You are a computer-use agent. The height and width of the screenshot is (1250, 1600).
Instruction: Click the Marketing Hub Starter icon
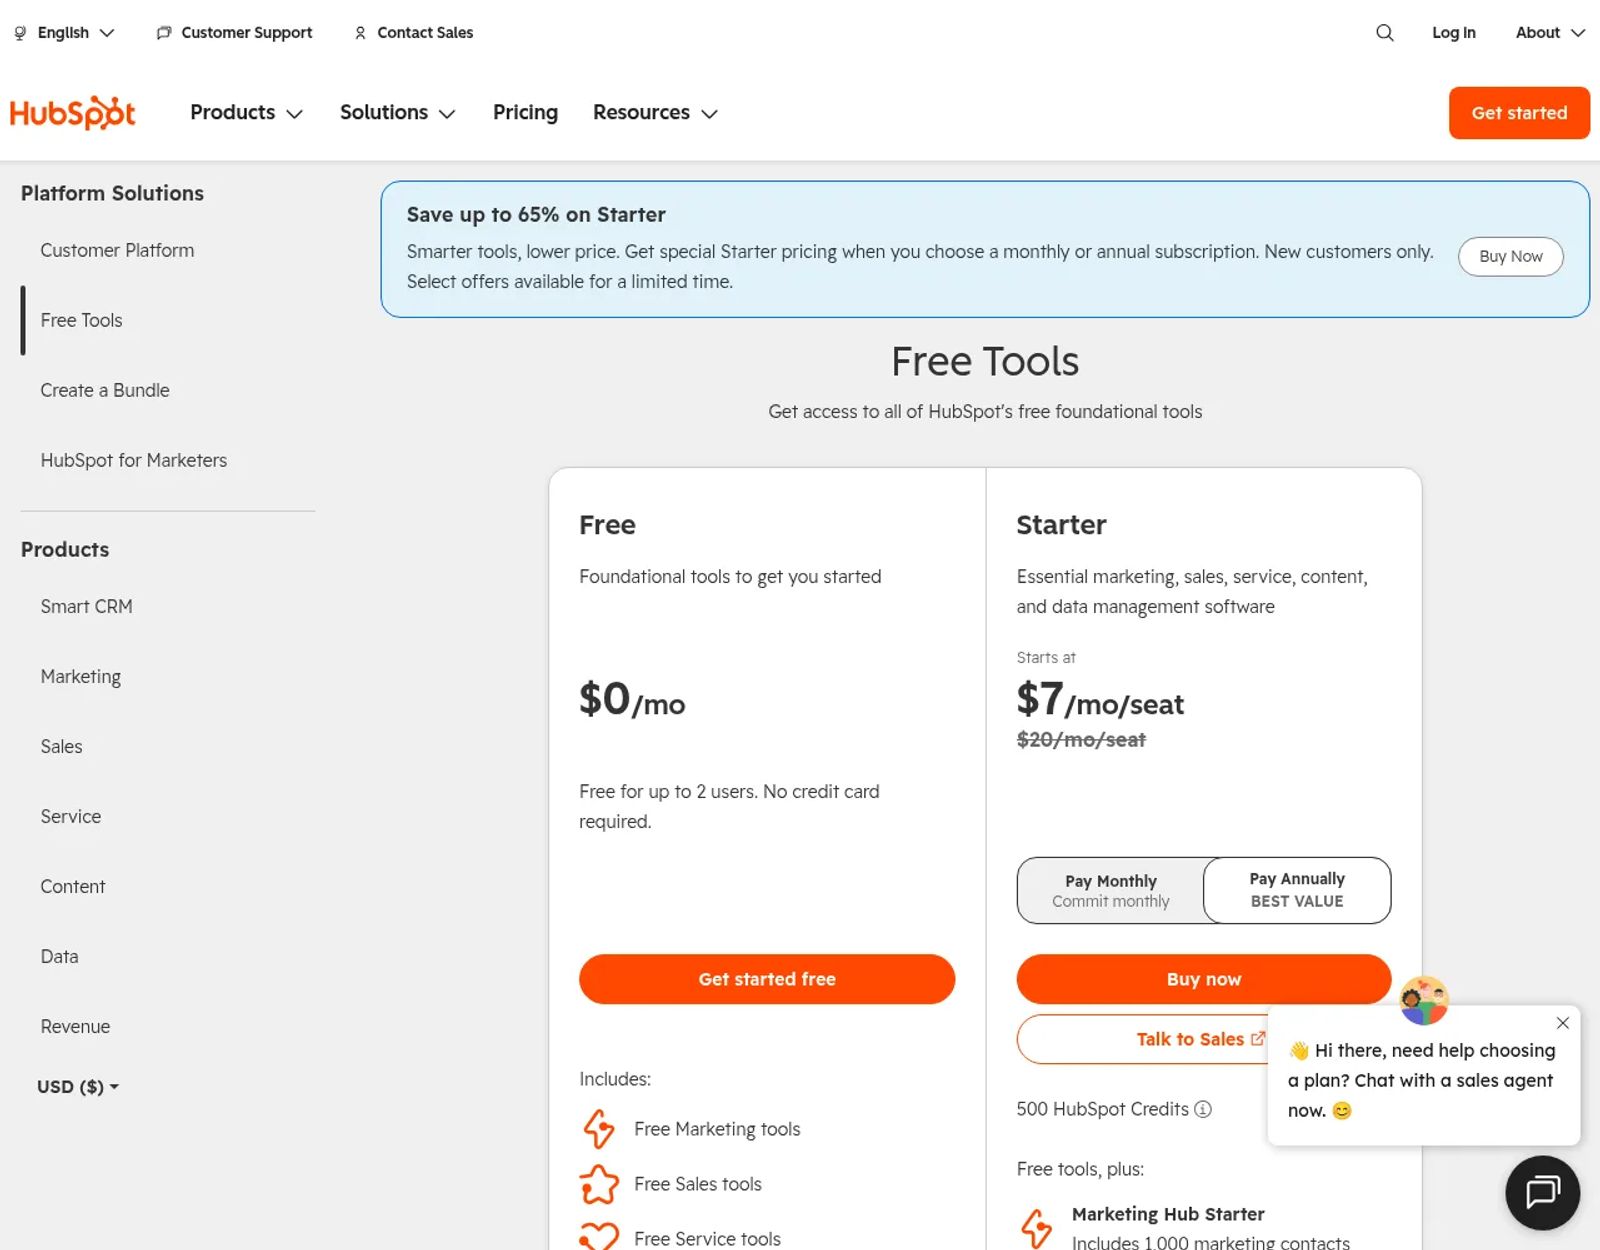click(x=1036, y=1228)
